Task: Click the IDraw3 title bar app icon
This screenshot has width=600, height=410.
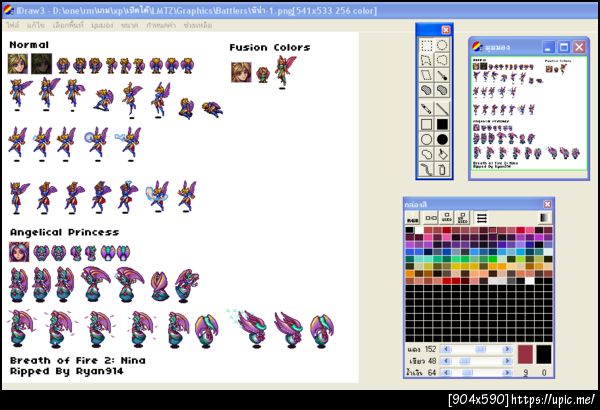Action: coord(8,10)
